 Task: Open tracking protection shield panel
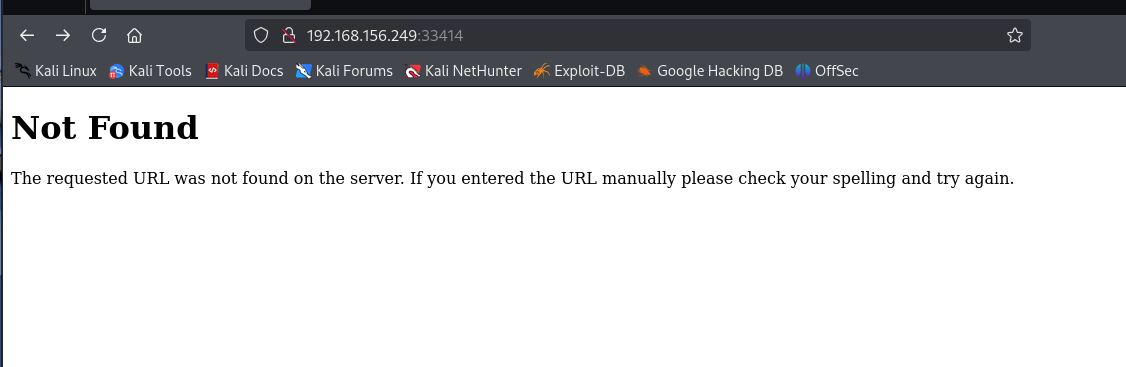click(x=261, y=35)
